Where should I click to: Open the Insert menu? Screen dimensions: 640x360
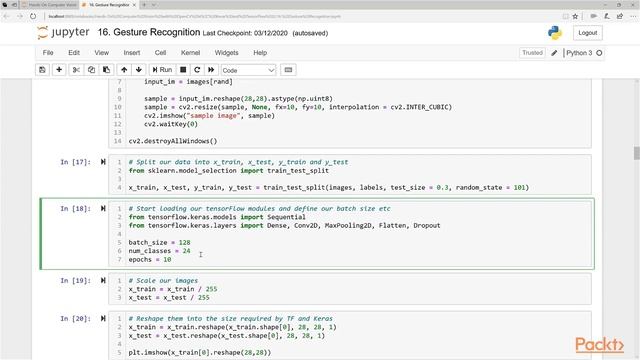click(132, 53)
